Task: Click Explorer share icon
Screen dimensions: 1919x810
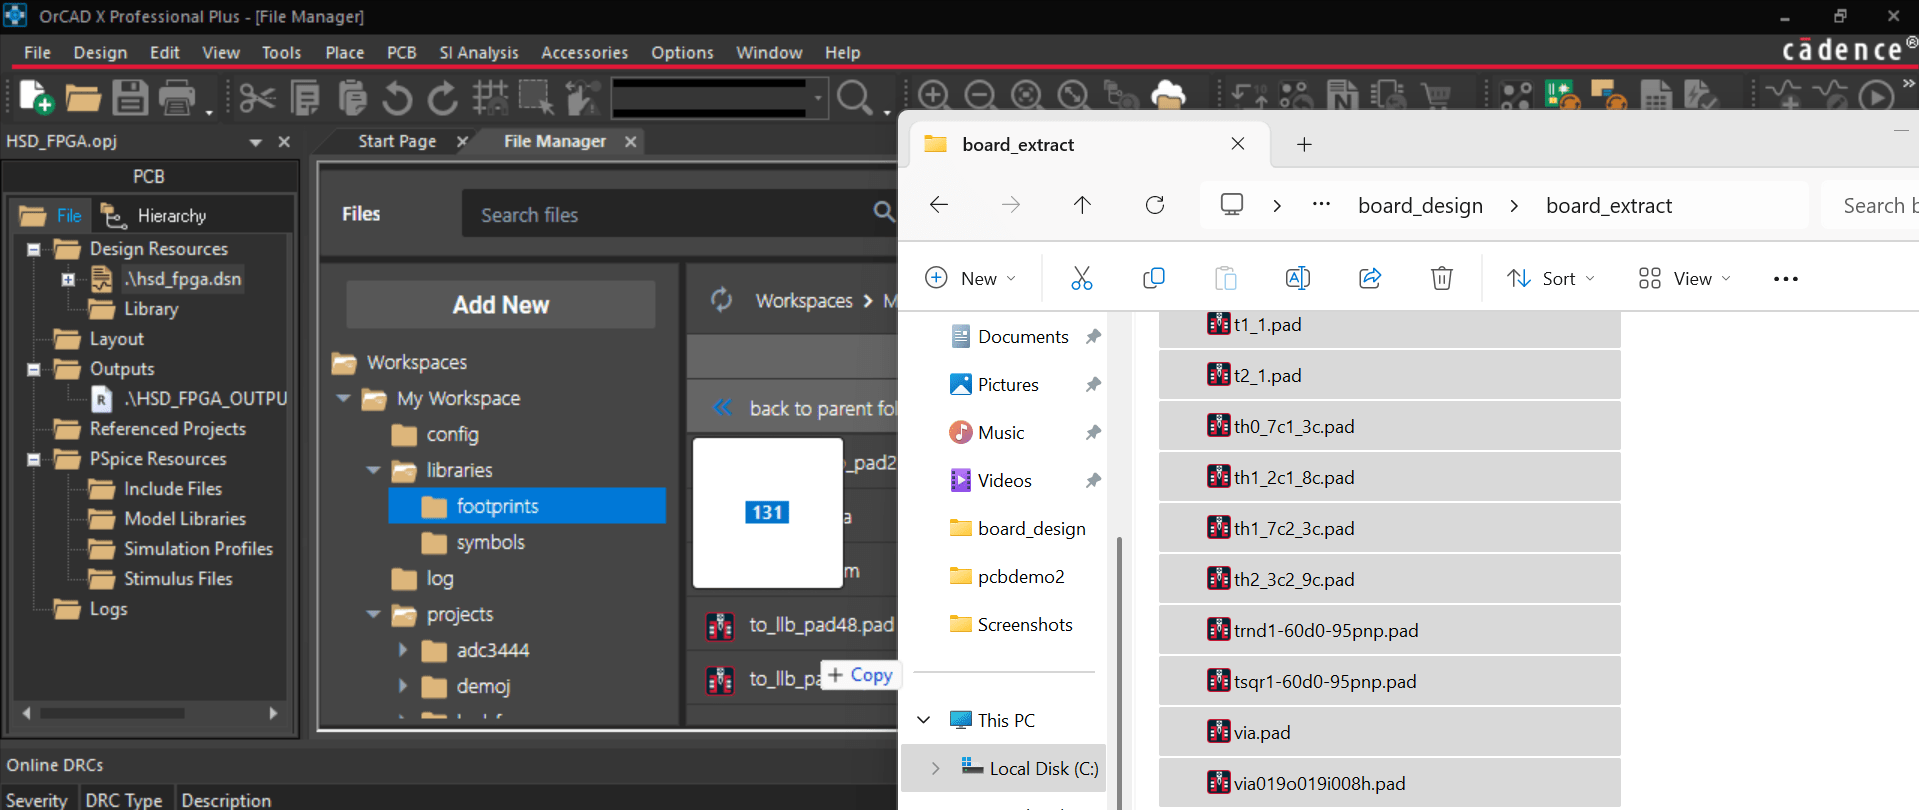Action: click(x=1369, y=278)
